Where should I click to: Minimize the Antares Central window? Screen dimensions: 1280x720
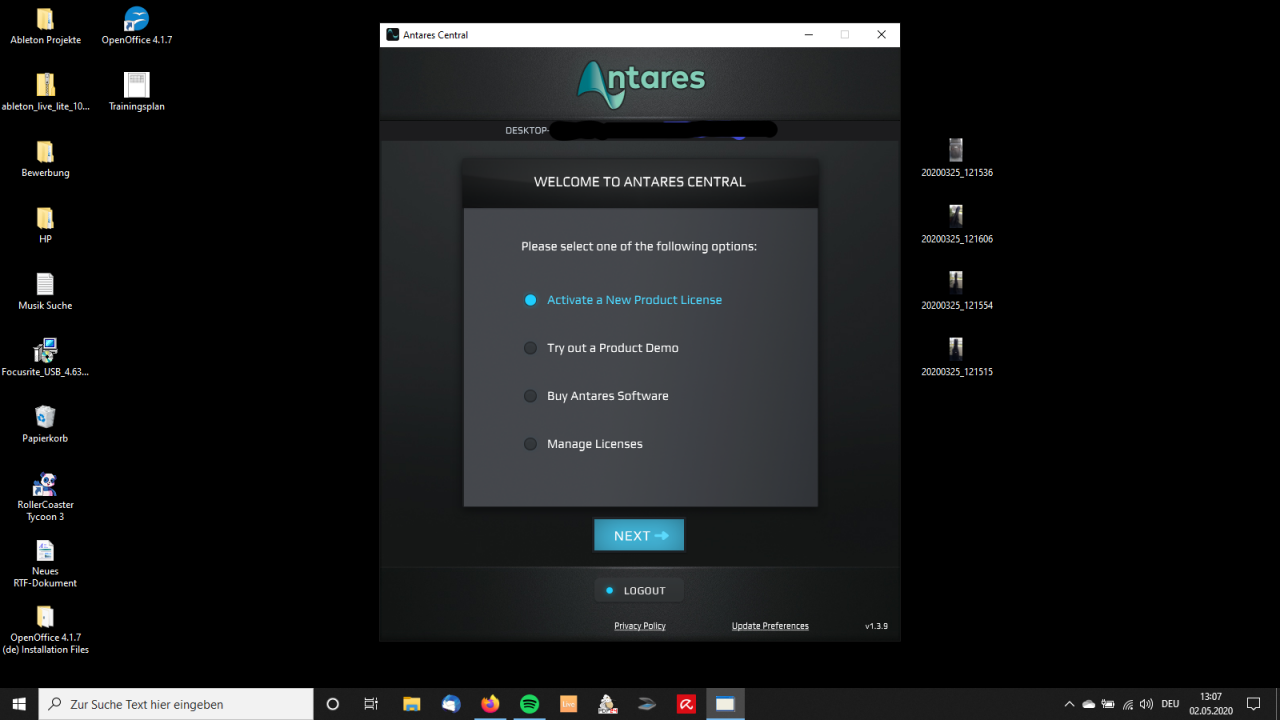pos(808,35)
